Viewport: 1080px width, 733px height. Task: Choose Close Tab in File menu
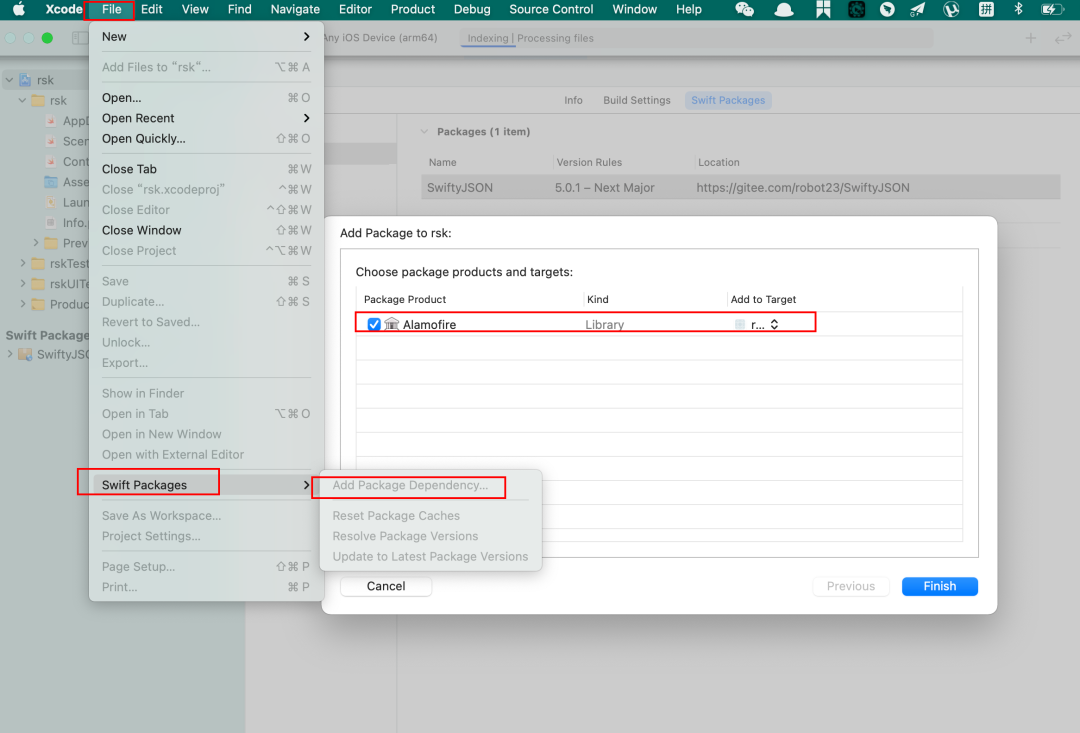click(x=206, y=169)
